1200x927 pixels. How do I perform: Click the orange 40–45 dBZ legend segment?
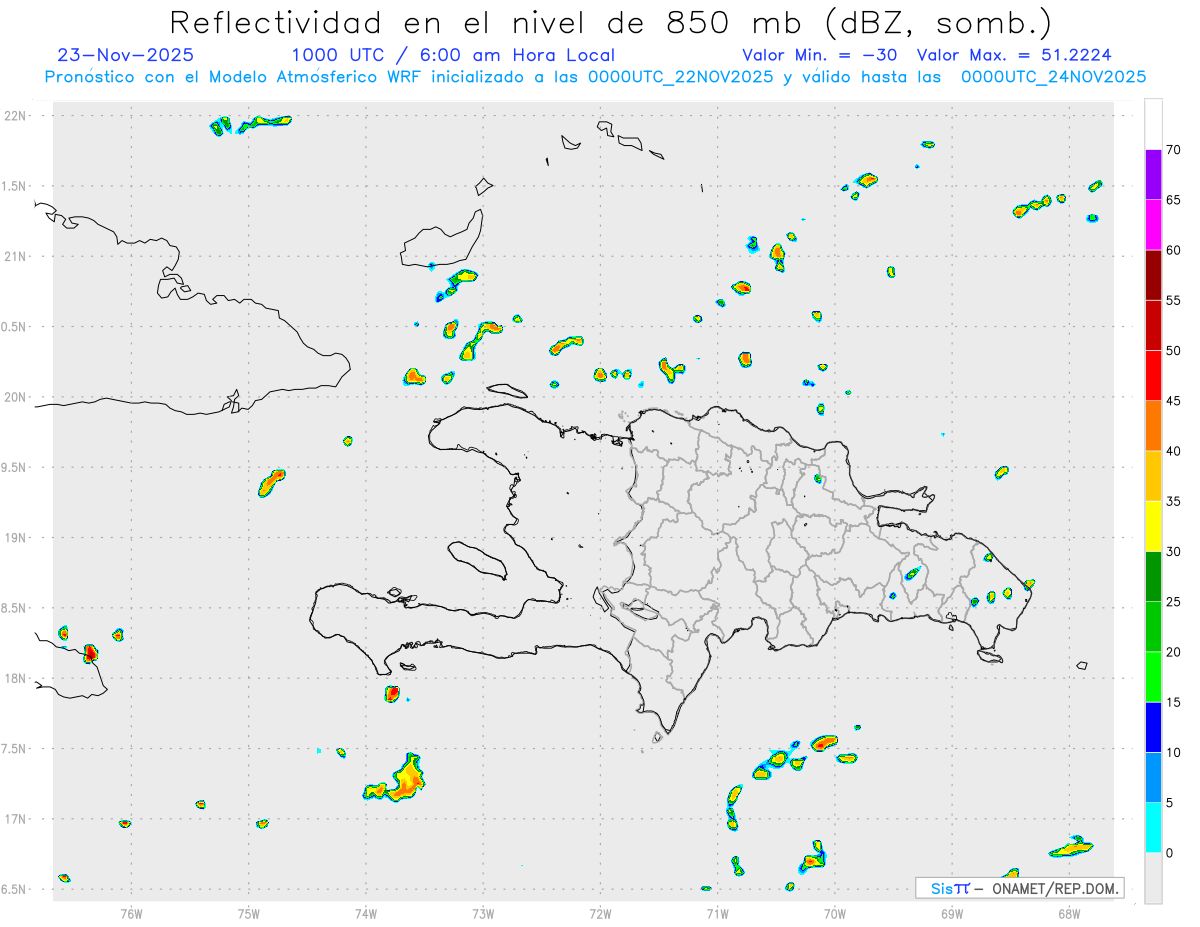coord(1153,426)
